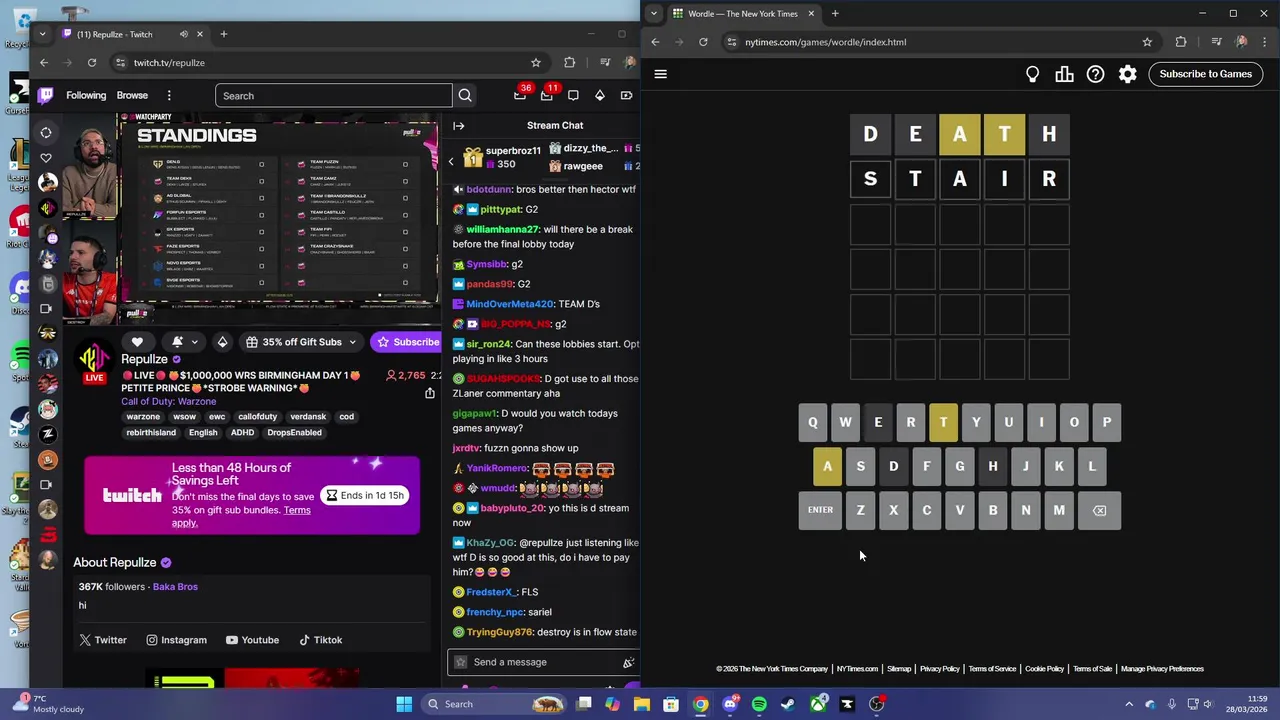Open File Explorer from the taskbar
The width and height of the screenshot is (1280, 720).
[x=642, y=704]
